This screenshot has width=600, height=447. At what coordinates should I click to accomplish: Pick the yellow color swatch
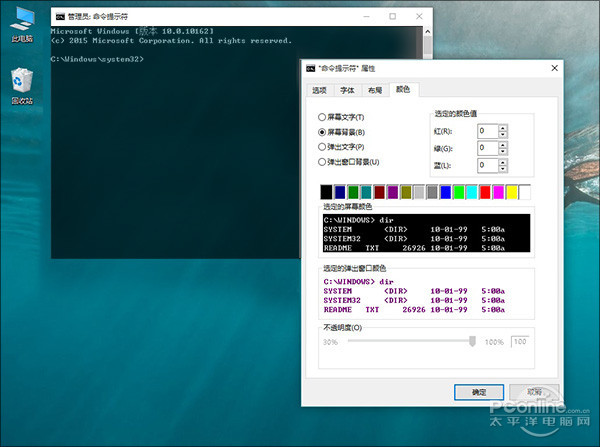click(512, 192)
